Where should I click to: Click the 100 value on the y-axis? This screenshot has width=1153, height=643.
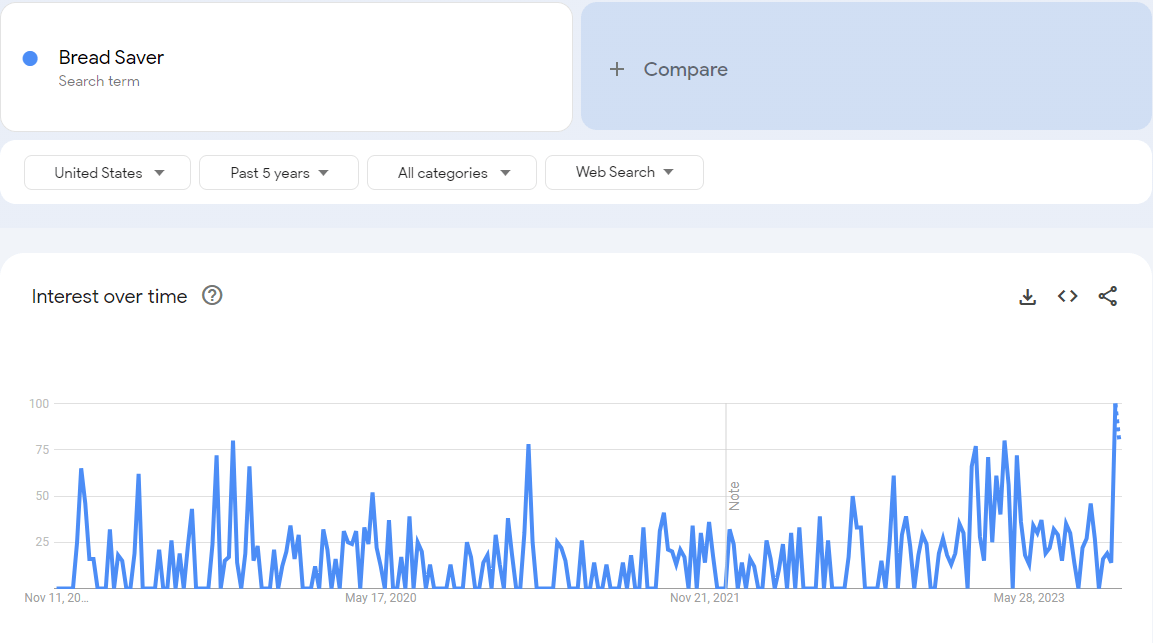(38, 404)
